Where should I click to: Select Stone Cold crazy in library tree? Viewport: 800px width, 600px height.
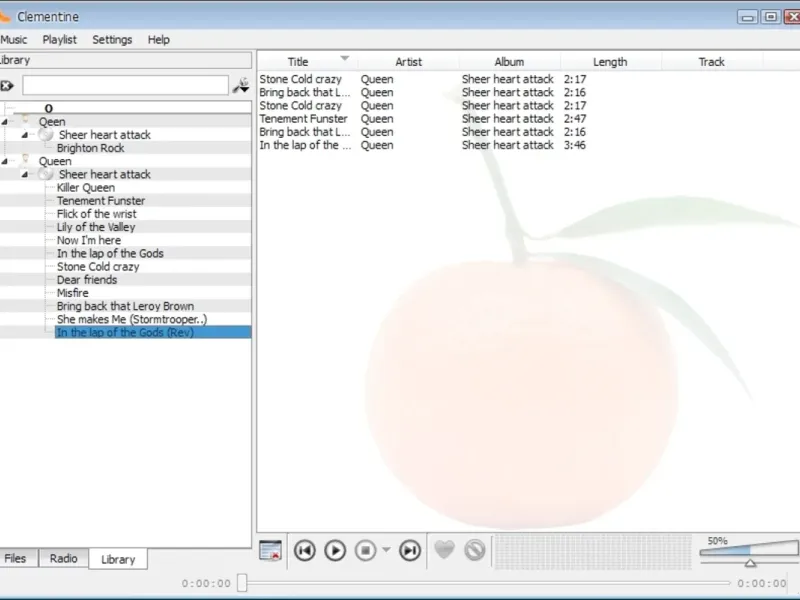pyautogui.click(x=98, y=267)
